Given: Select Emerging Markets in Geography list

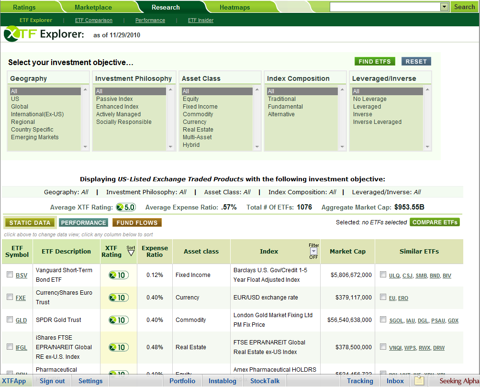Looking at the screenshot, I should pyautogui.click(x=35, y=137).
